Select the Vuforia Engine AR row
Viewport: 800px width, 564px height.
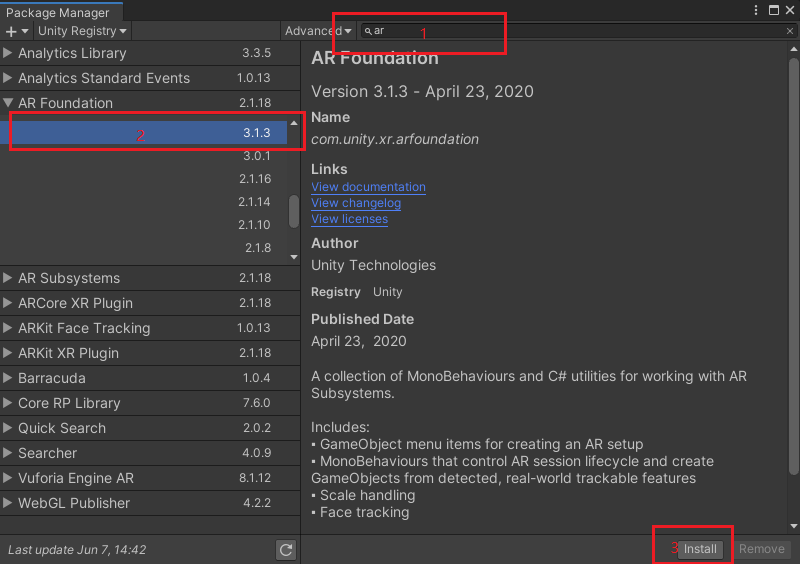150,478
